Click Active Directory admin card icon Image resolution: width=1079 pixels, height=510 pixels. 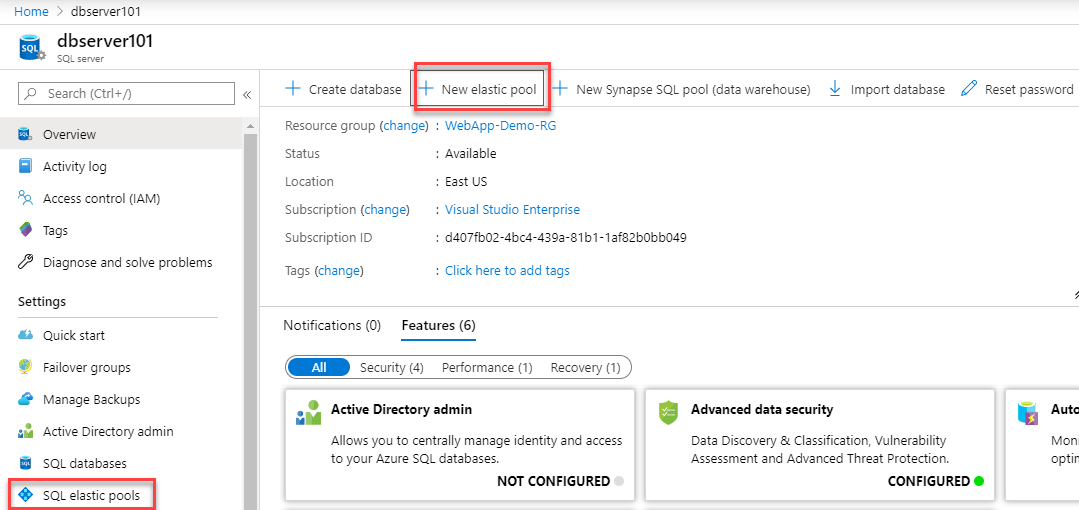click(309, 412)
